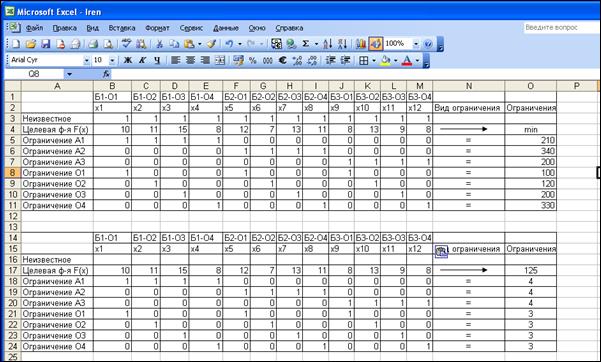Open the borders style dropdown arrow
Viewport: 601px width, 362px height.
pos(374,60)
